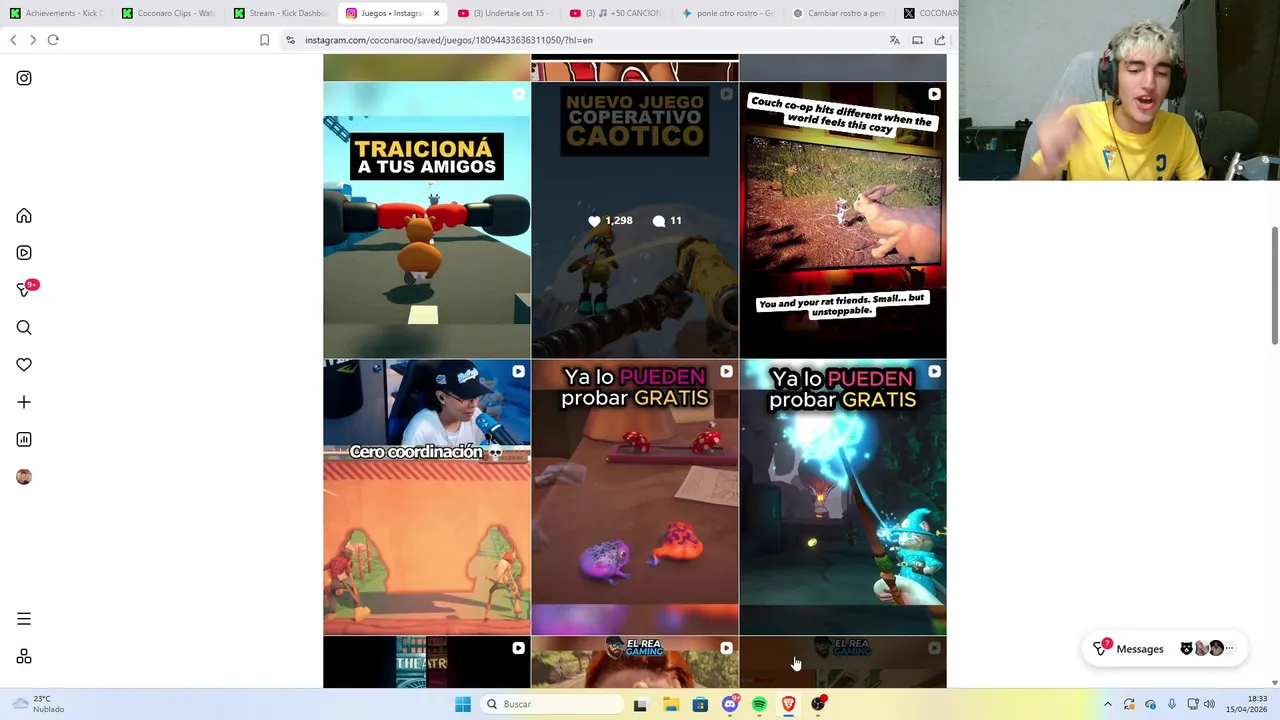The width and height of the screenshot is (1280, 720).
Task: Open the Also from Meta icon
Action: click(24, 656)
